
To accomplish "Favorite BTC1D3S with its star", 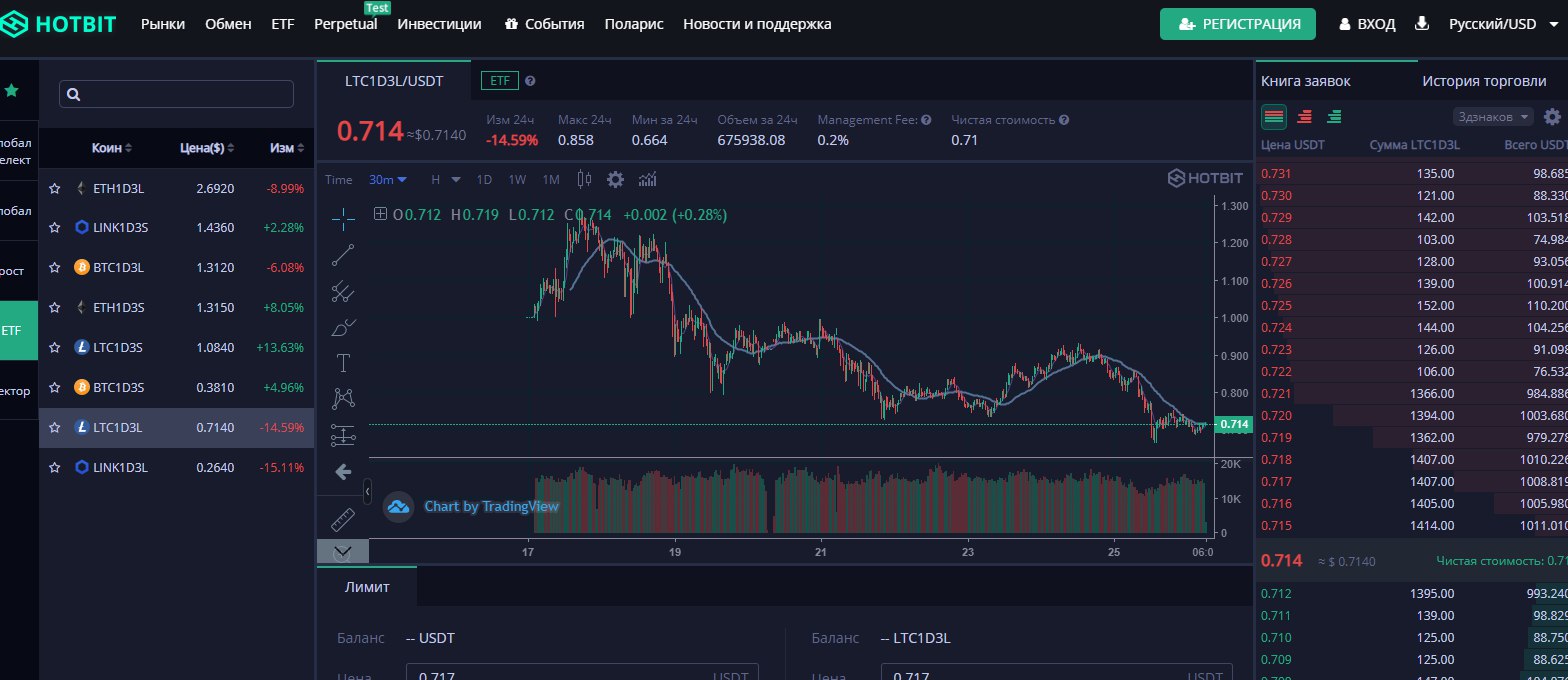I will click(55, 388).
